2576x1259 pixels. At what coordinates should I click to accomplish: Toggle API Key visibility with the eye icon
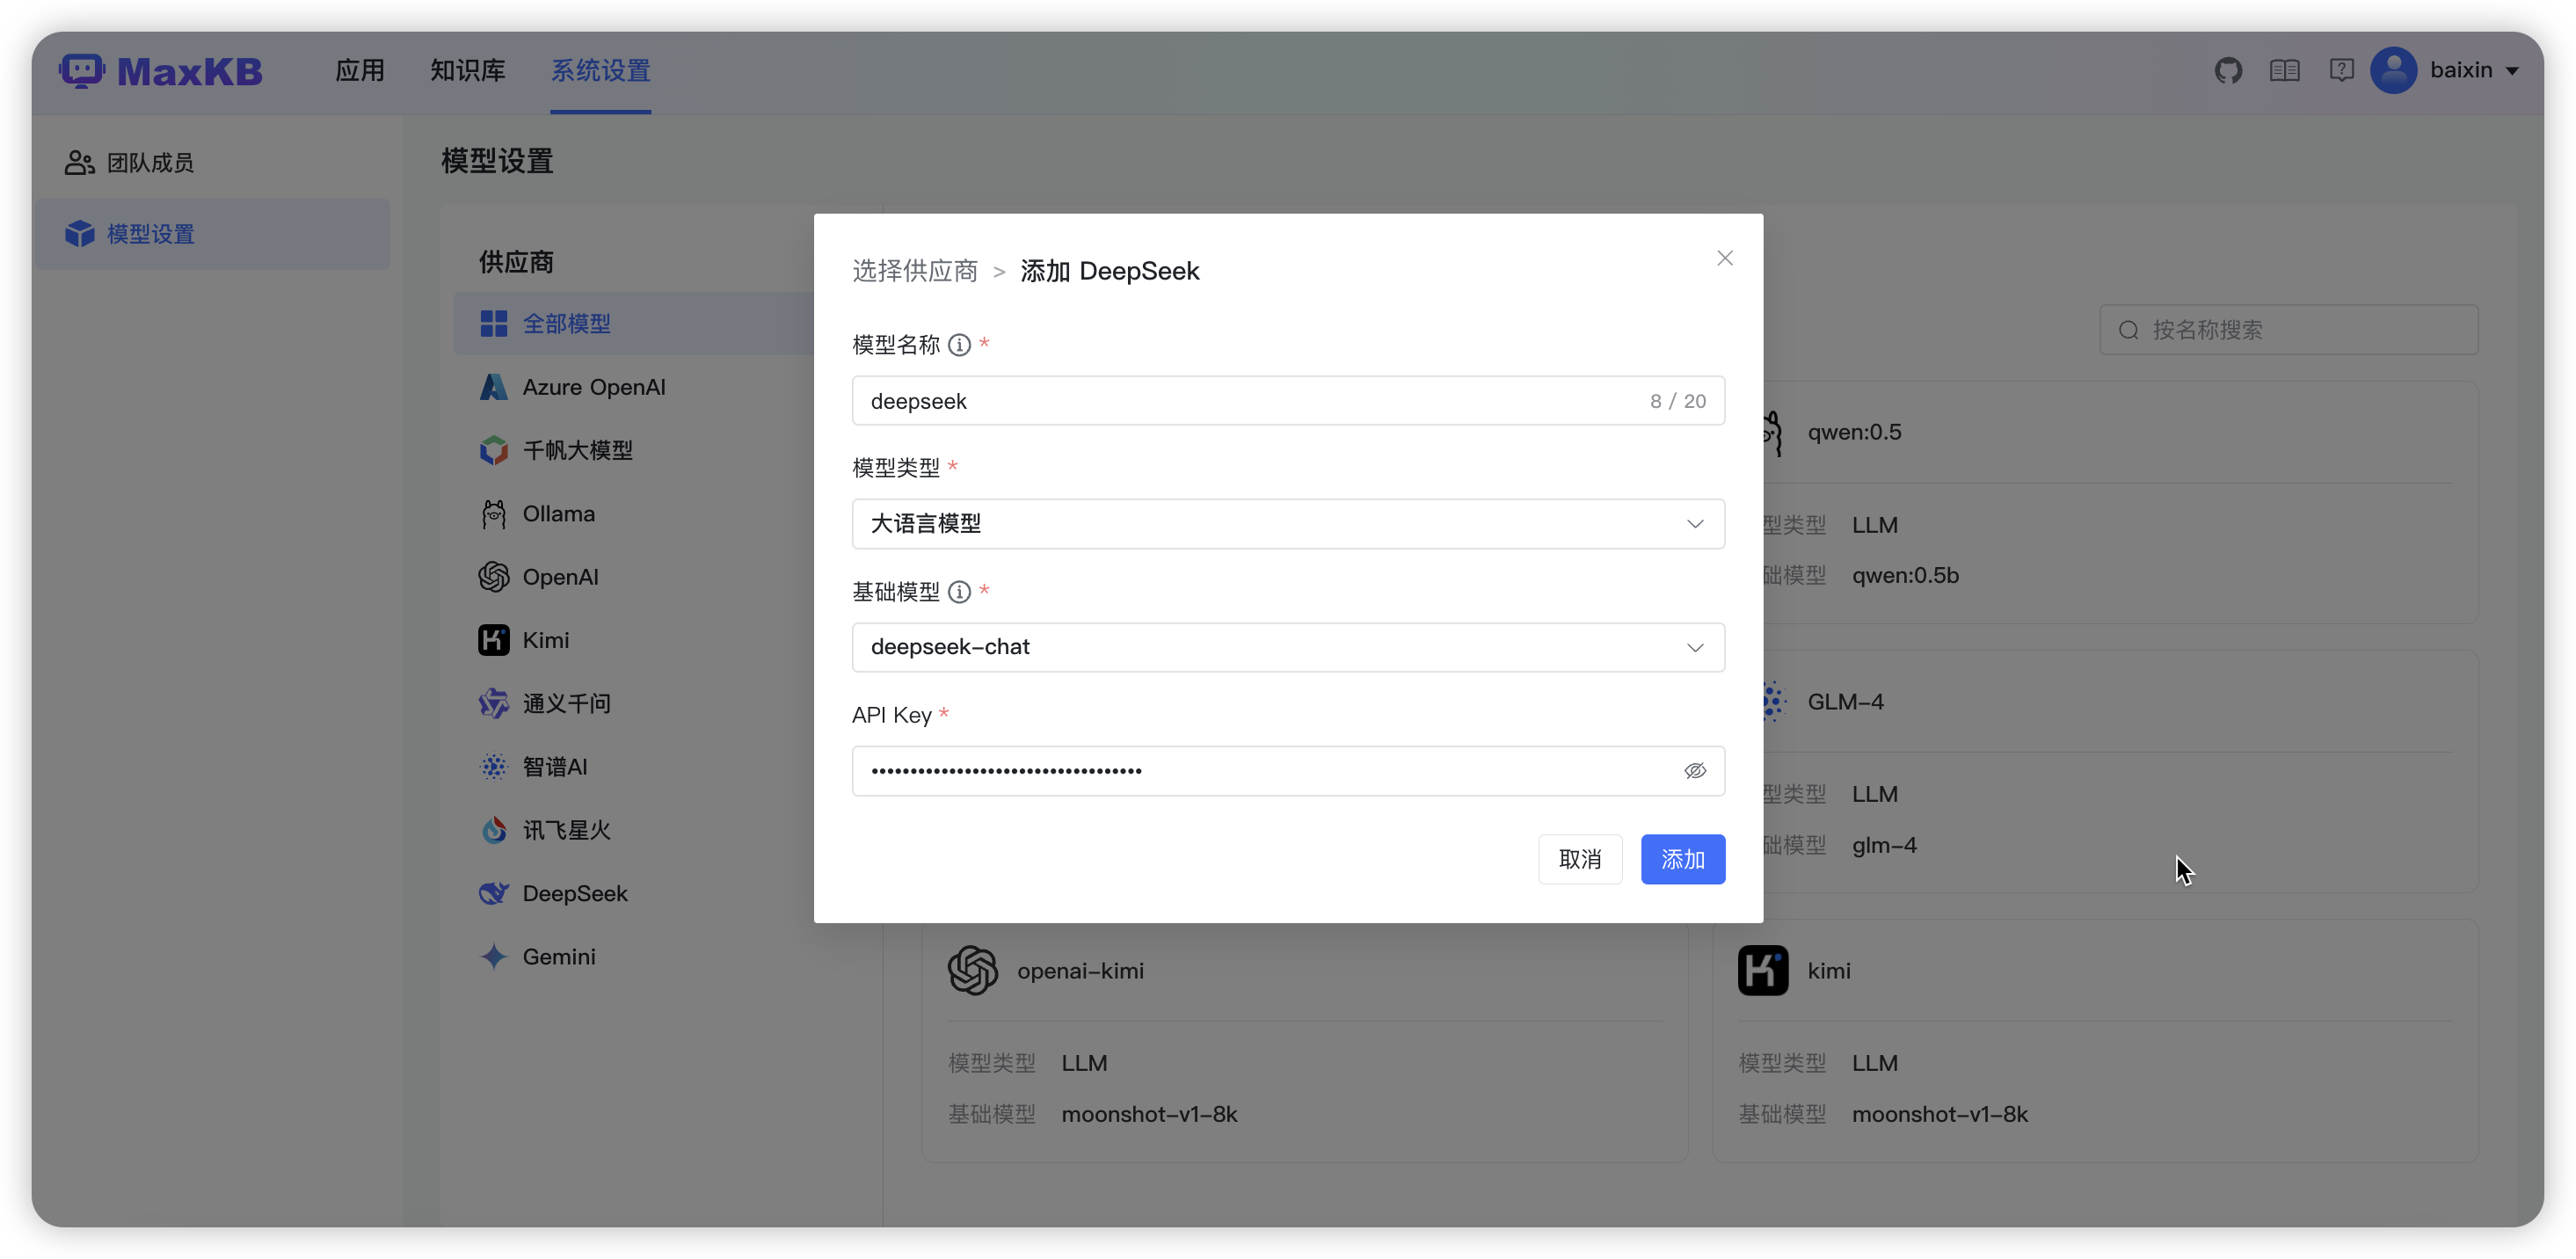tap(1696, 770)
